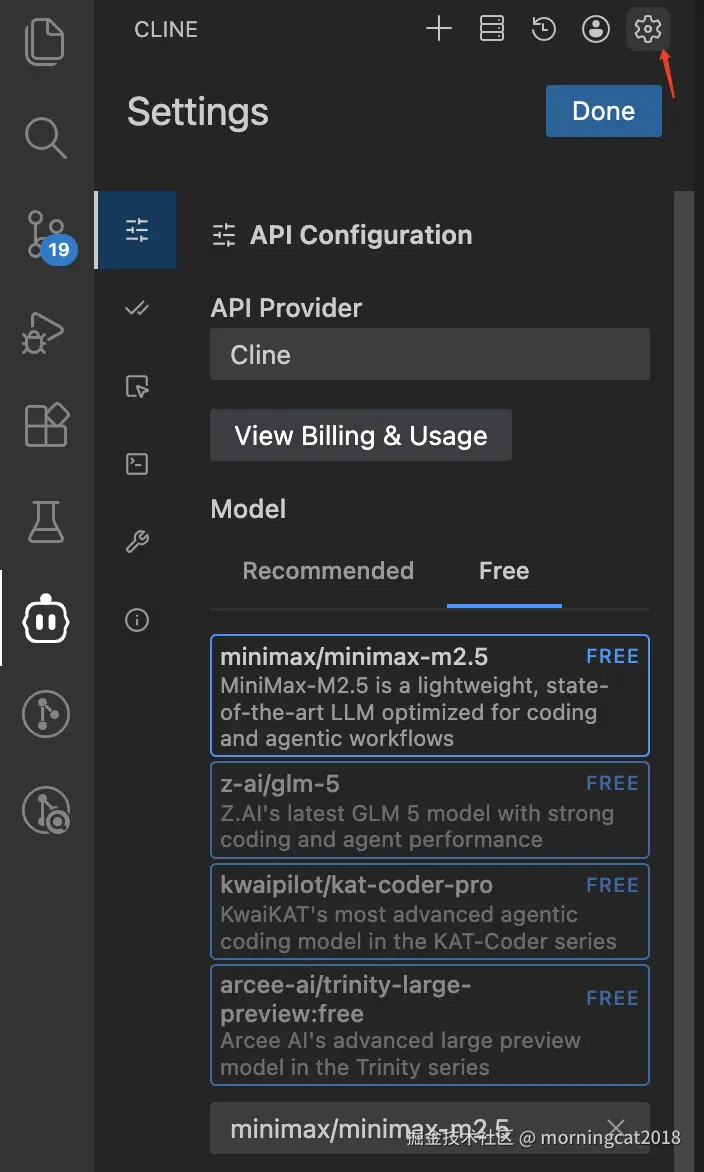
Task: Open the Testing flask icon
Action: click(x=45, y=521)
